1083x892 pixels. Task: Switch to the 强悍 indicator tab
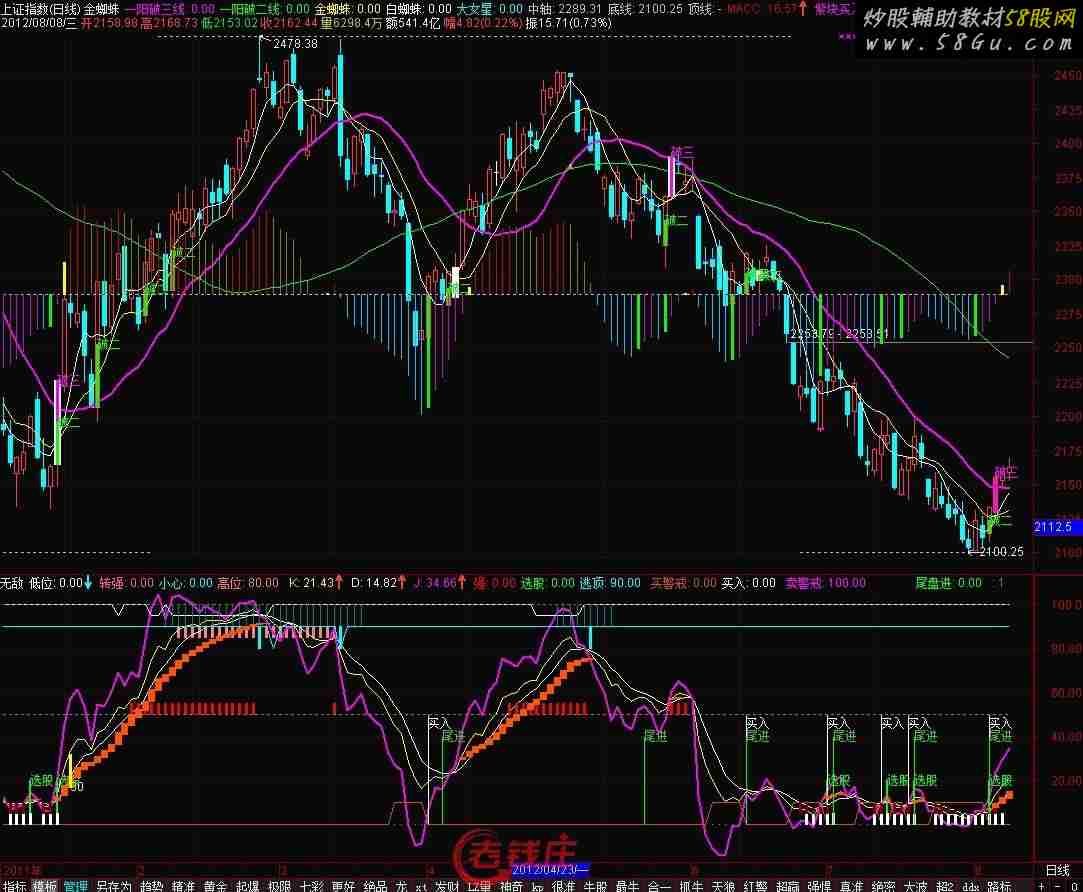819,886
